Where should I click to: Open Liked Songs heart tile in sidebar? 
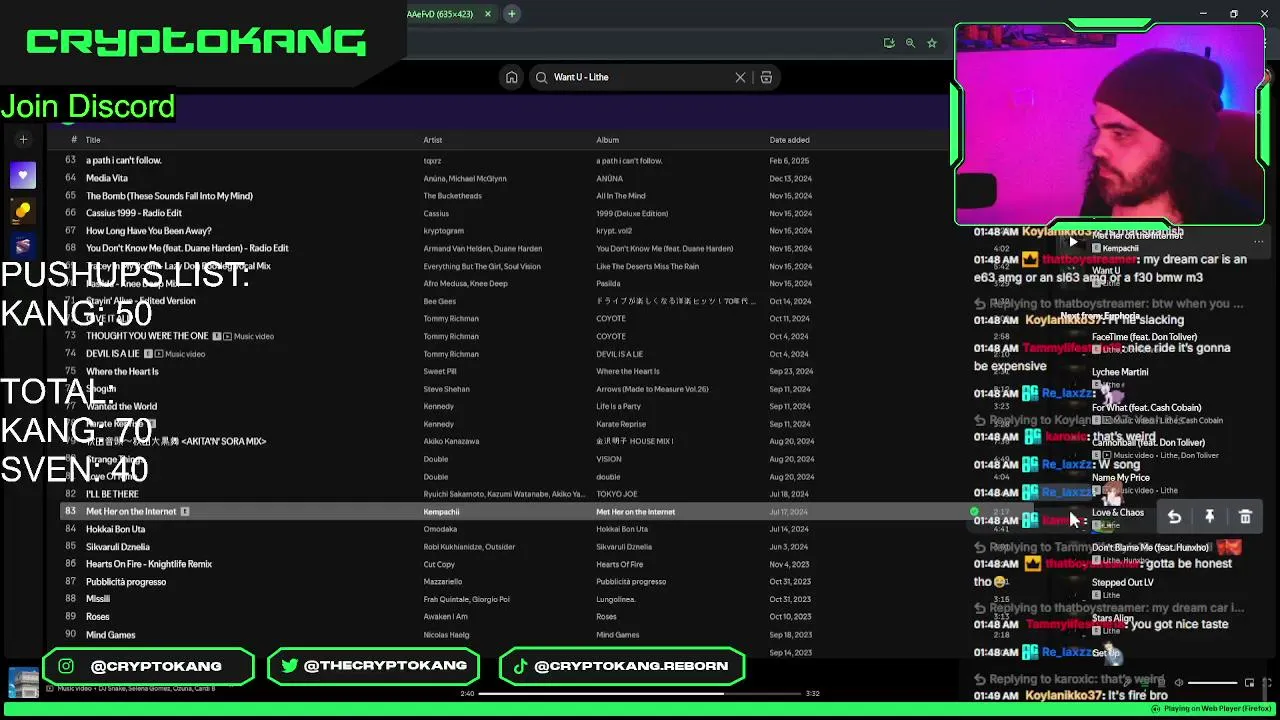coord(23,175)
